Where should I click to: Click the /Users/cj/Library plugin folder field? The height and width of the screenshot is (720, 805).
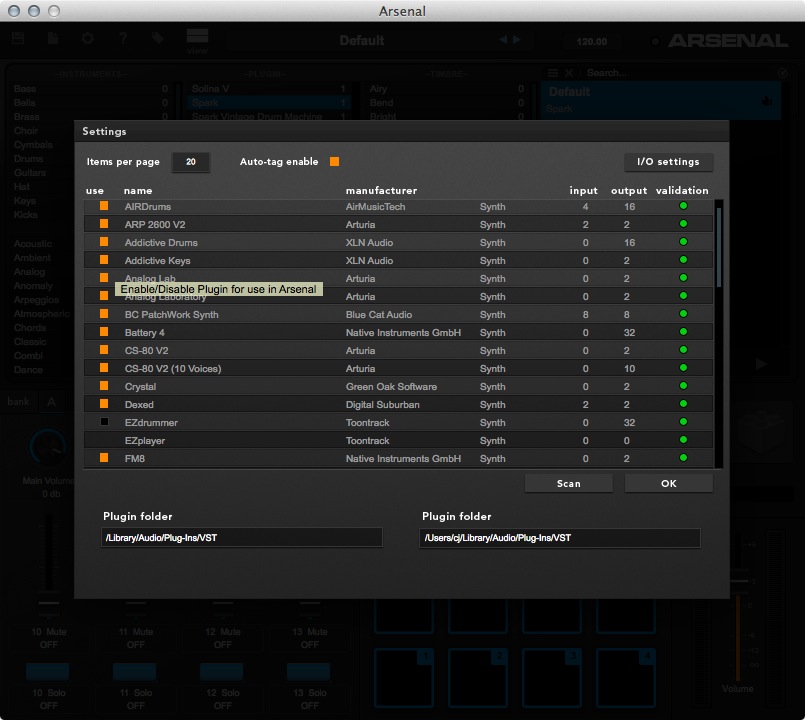click(559, 538)
